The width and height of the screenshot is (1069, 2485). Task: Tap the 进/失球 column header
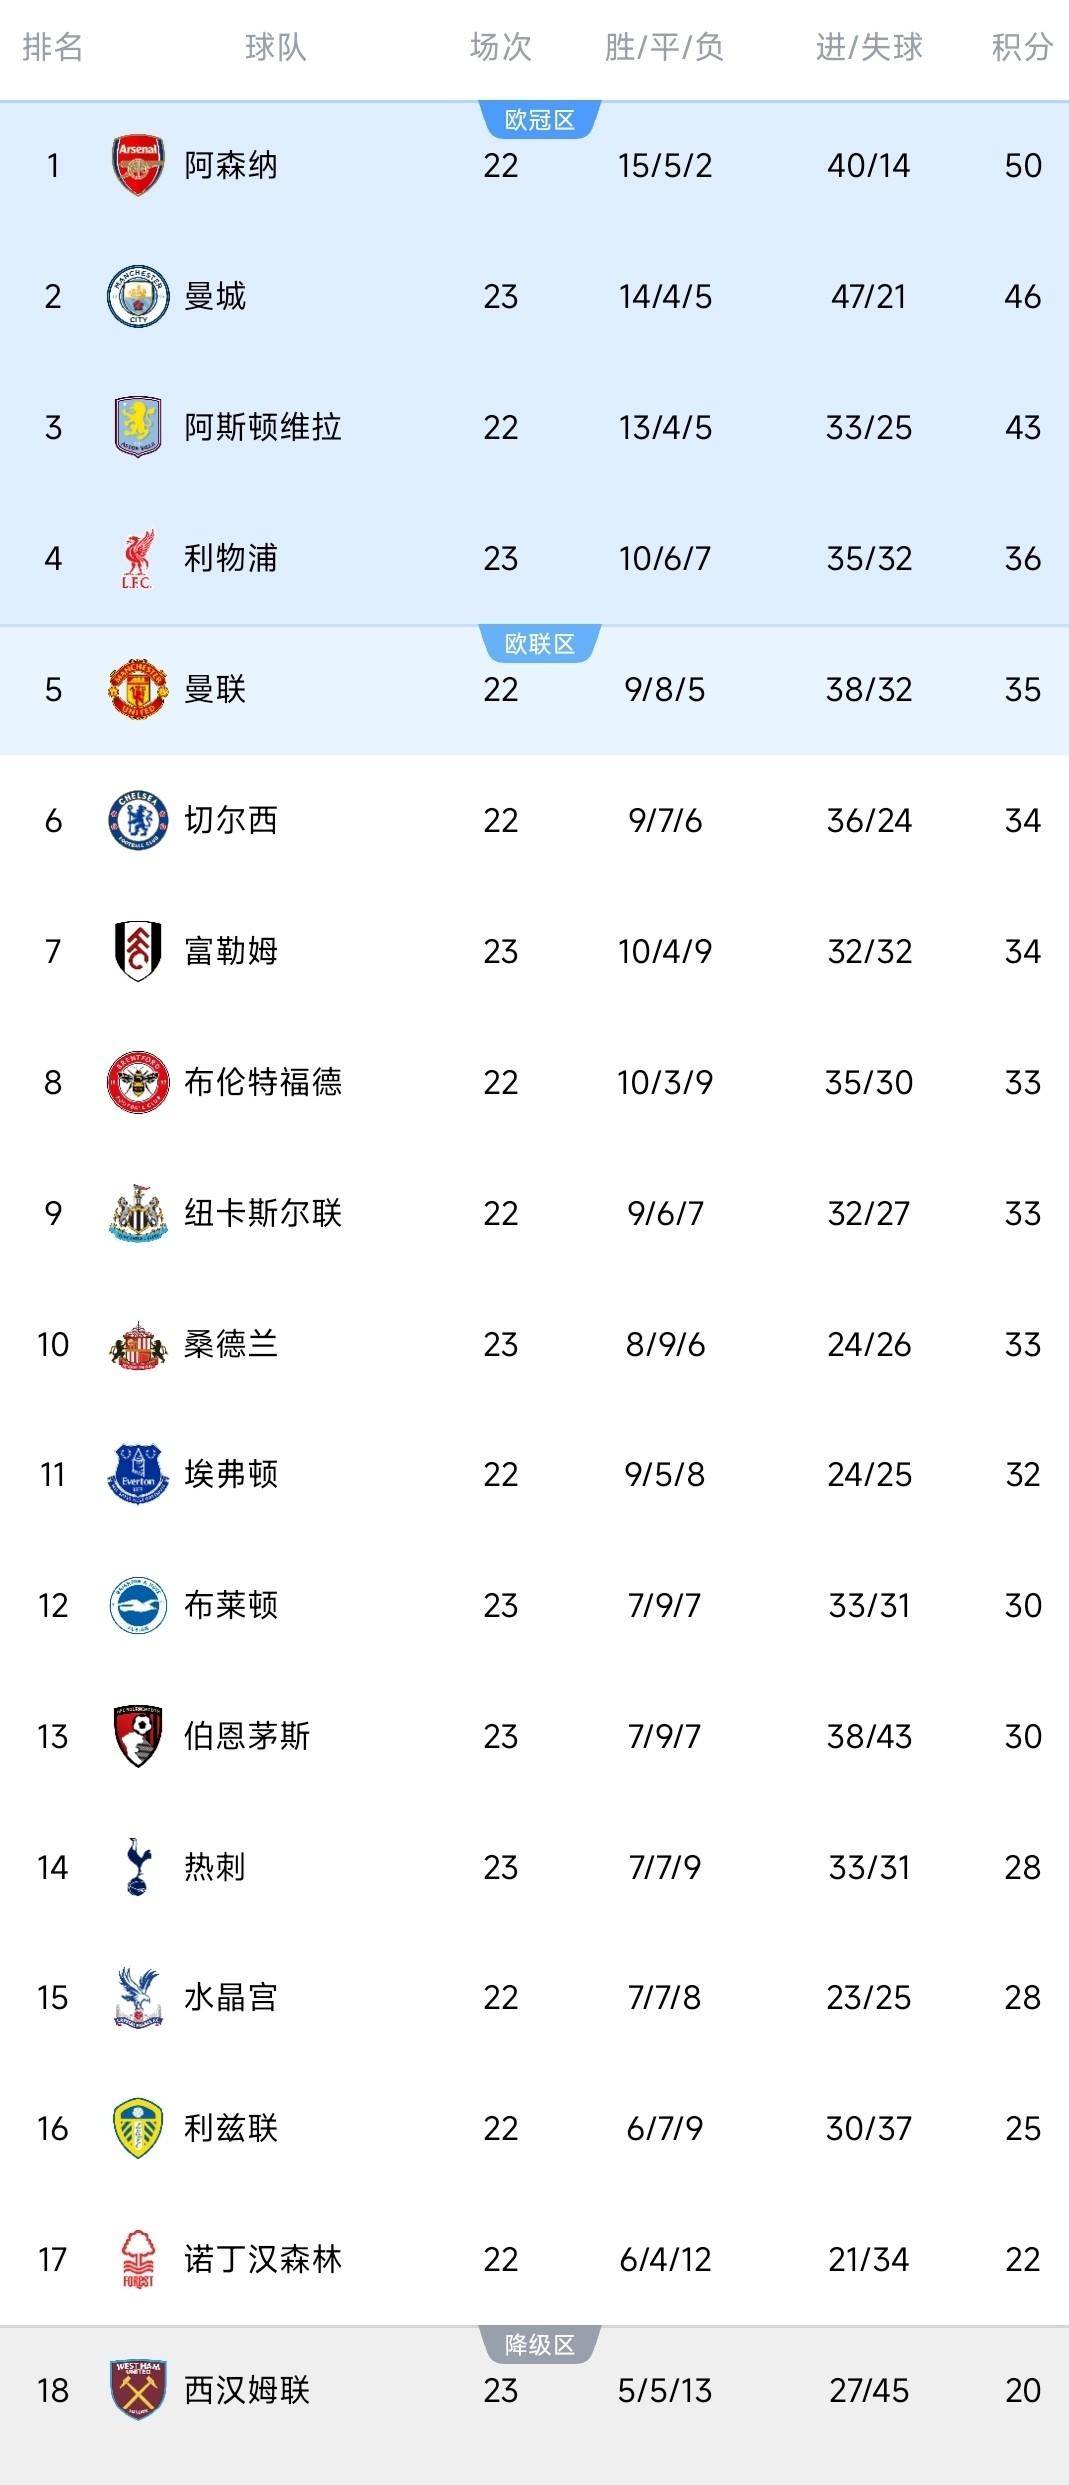click(868, 47)
